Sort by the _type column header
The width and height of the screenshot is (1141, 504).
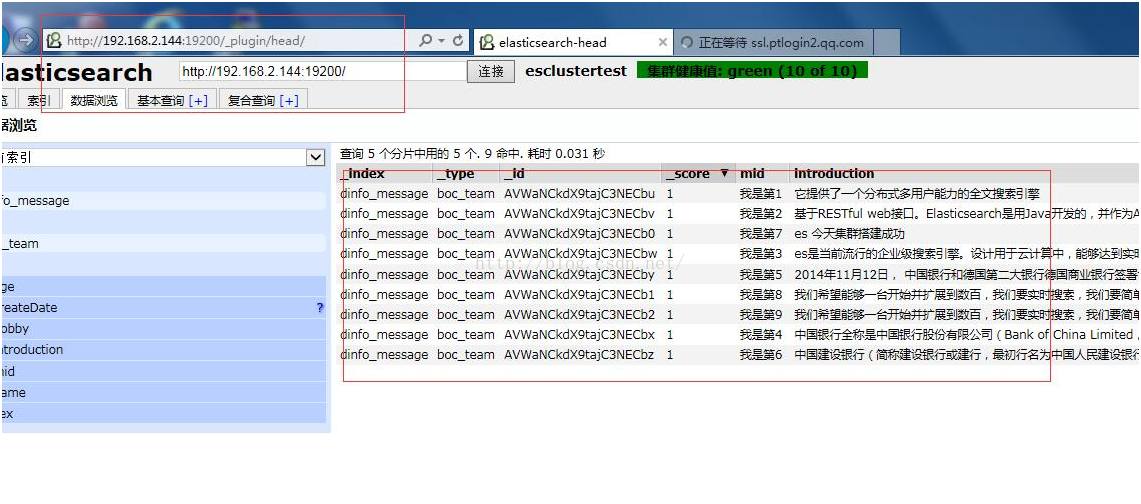(x=466, y=173)
